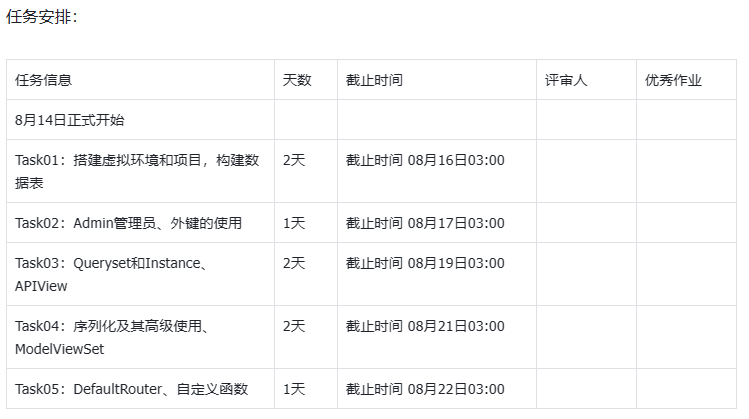Click the Task02 Admin管理员 task cell
This screenshot has width=749, height=419.
[x=128, y=223]
